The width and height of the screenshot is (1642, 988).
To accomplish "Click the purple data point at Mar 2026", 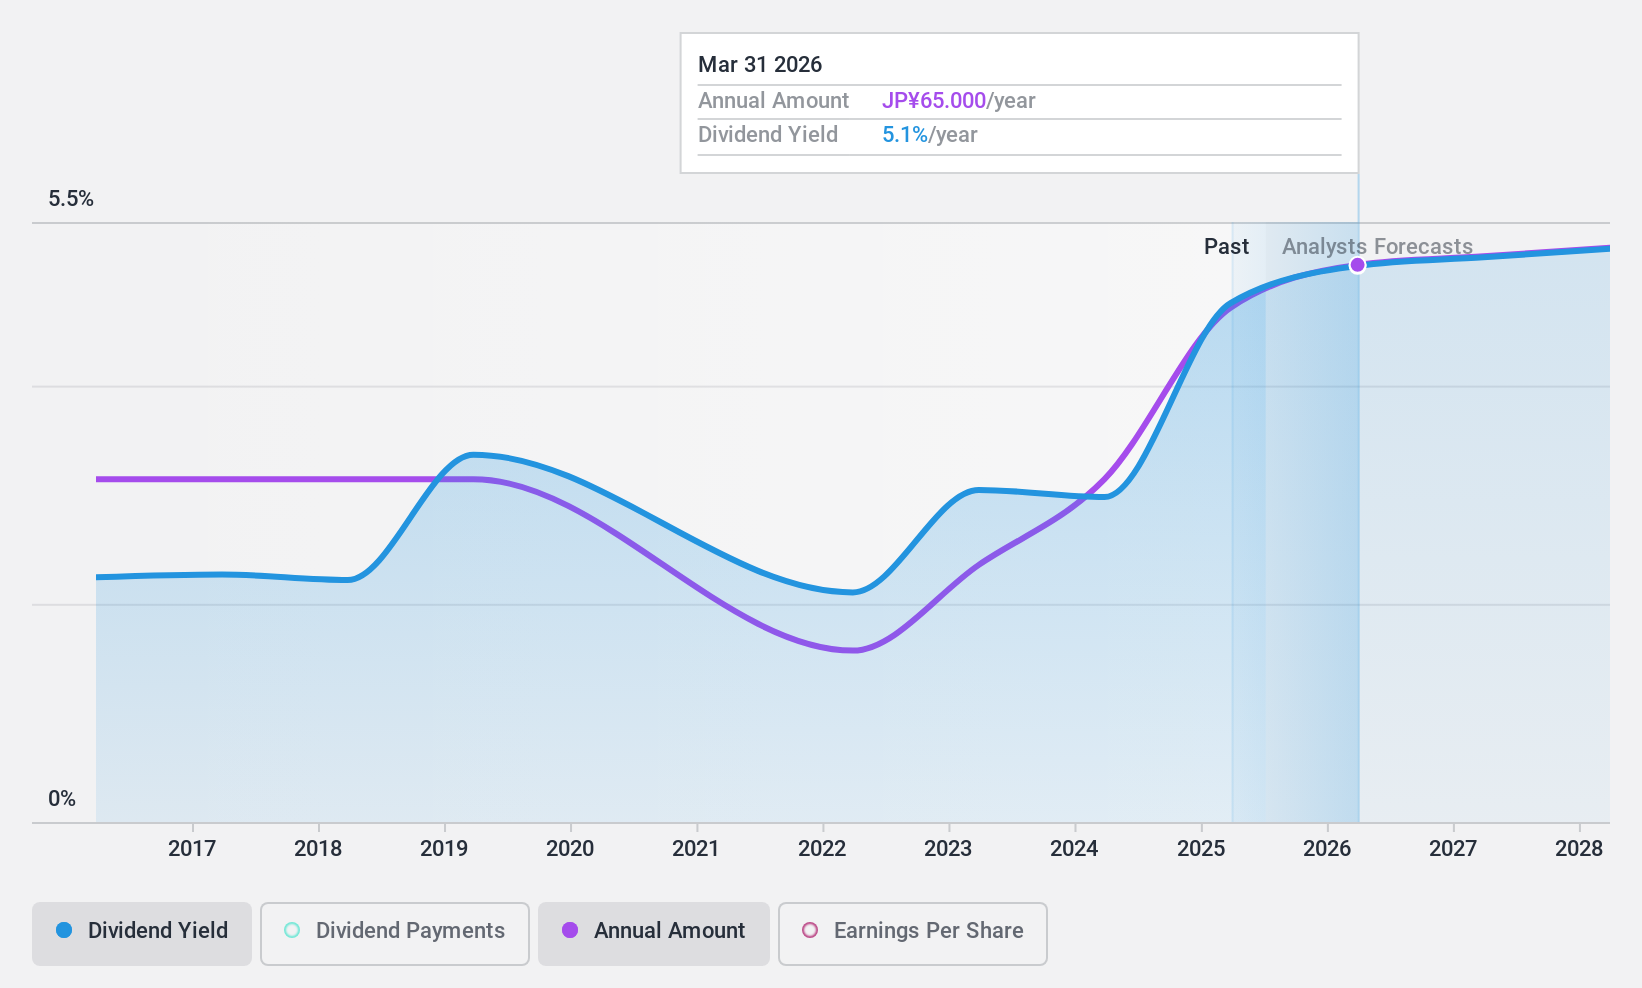I will click(x=1357, y=265).
